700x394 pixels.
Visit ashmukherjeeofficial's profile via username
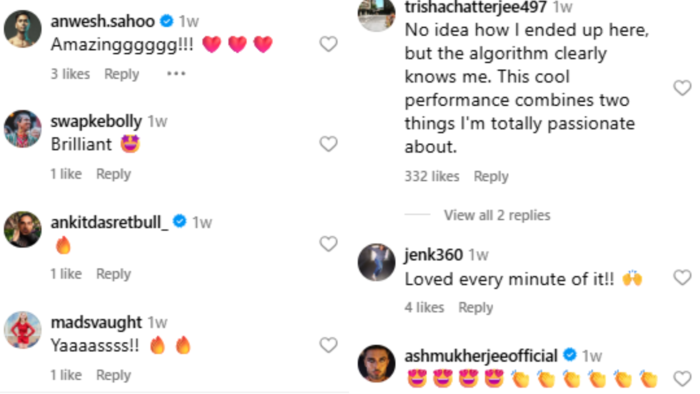pos(481,356)
